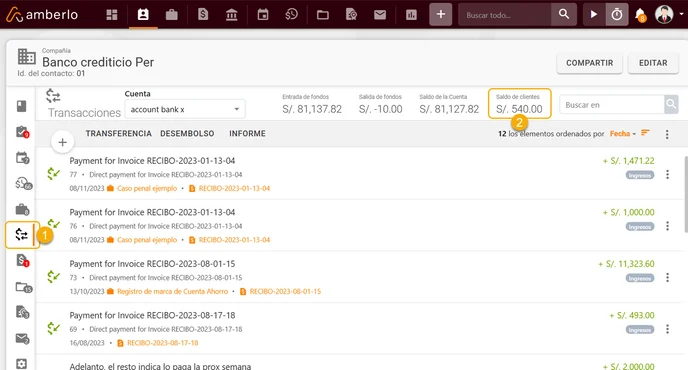Open sidebar tasks clipboard icon

22,132
